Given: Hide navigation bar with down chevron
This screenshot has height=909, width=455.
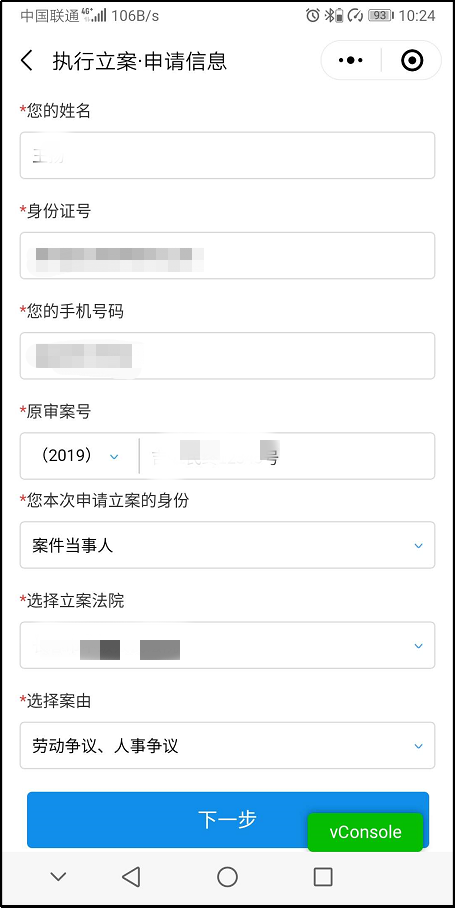Looking at the screenshot, I should 58,877.
